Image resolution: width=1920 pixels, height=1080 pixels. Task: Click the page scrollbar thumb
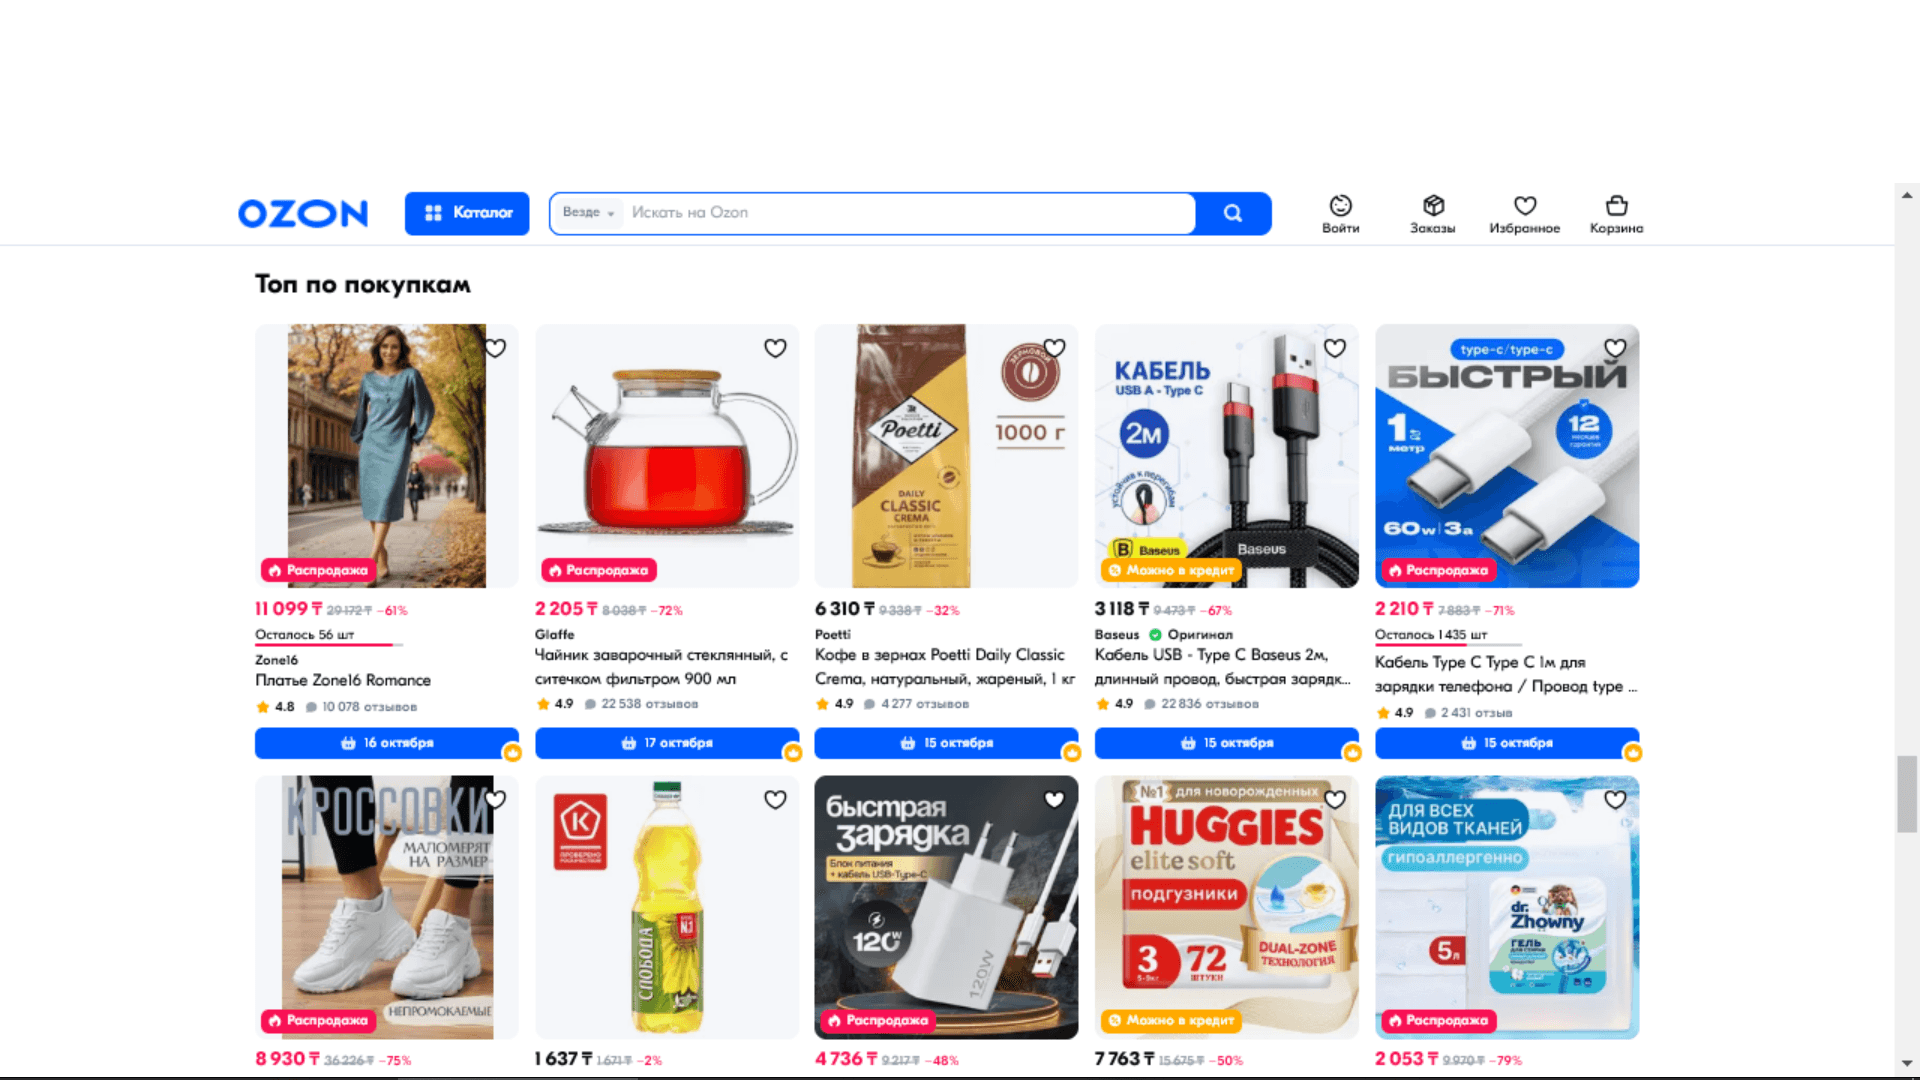click(1907, 794)
